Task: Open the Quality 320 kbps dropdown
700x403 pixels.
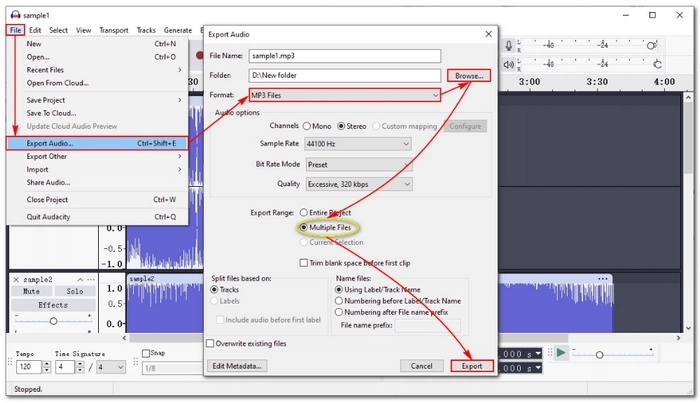Action: pyautogui.click(x=359, y=184)
